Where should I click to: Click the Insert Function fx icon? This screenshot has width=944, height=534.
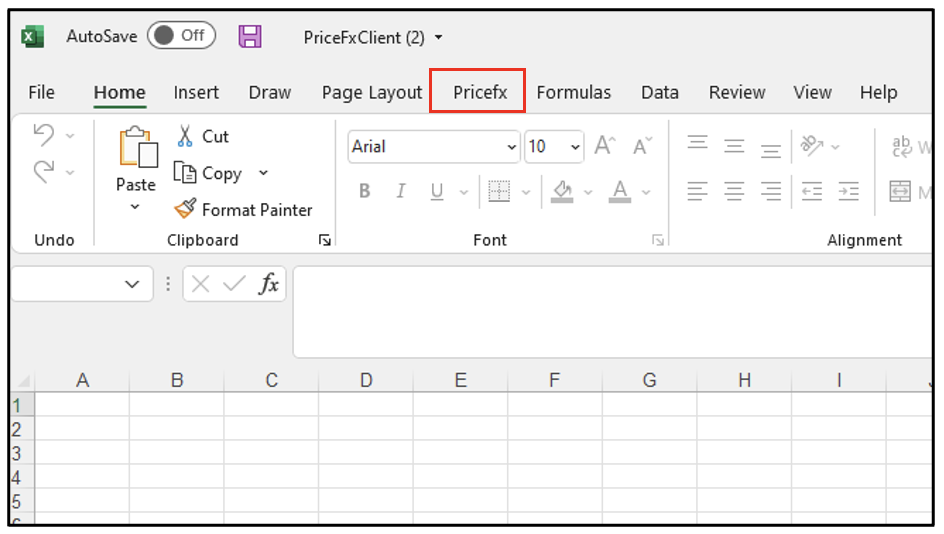(268, 284)
